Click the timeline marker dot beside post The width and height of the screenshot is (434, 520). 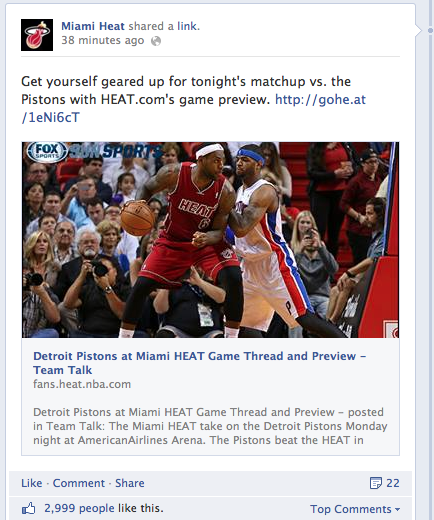pos(430,31)
